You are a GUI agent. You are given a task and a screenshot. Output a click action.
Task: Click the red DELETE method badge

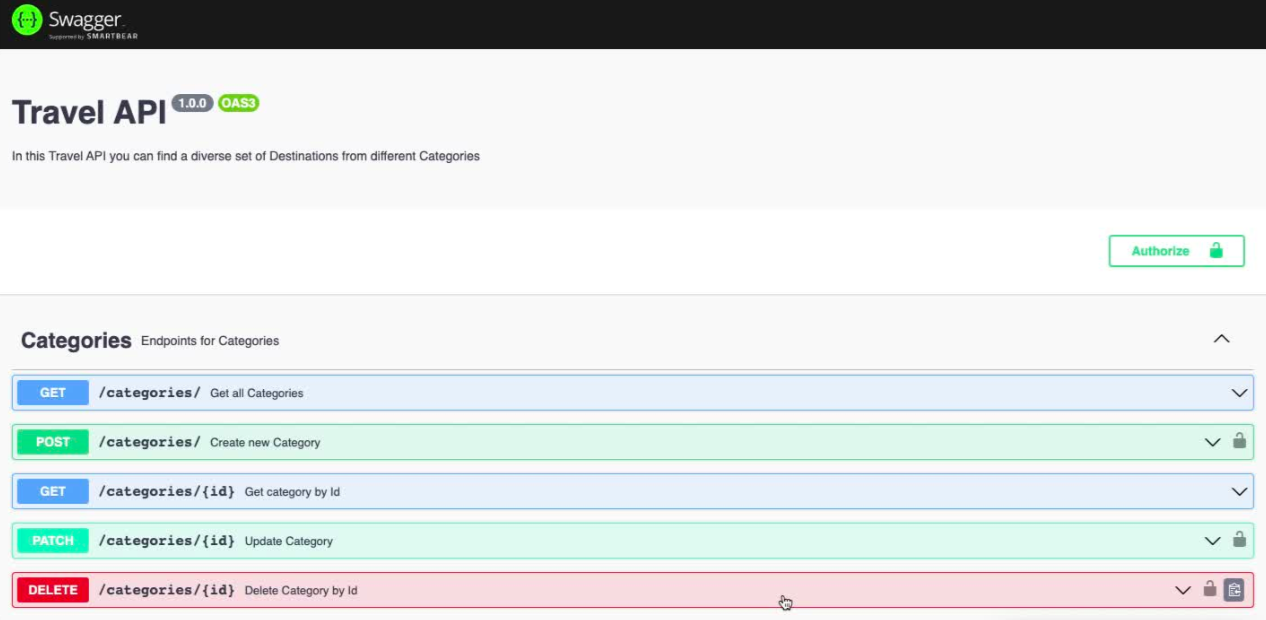(53, 590)
